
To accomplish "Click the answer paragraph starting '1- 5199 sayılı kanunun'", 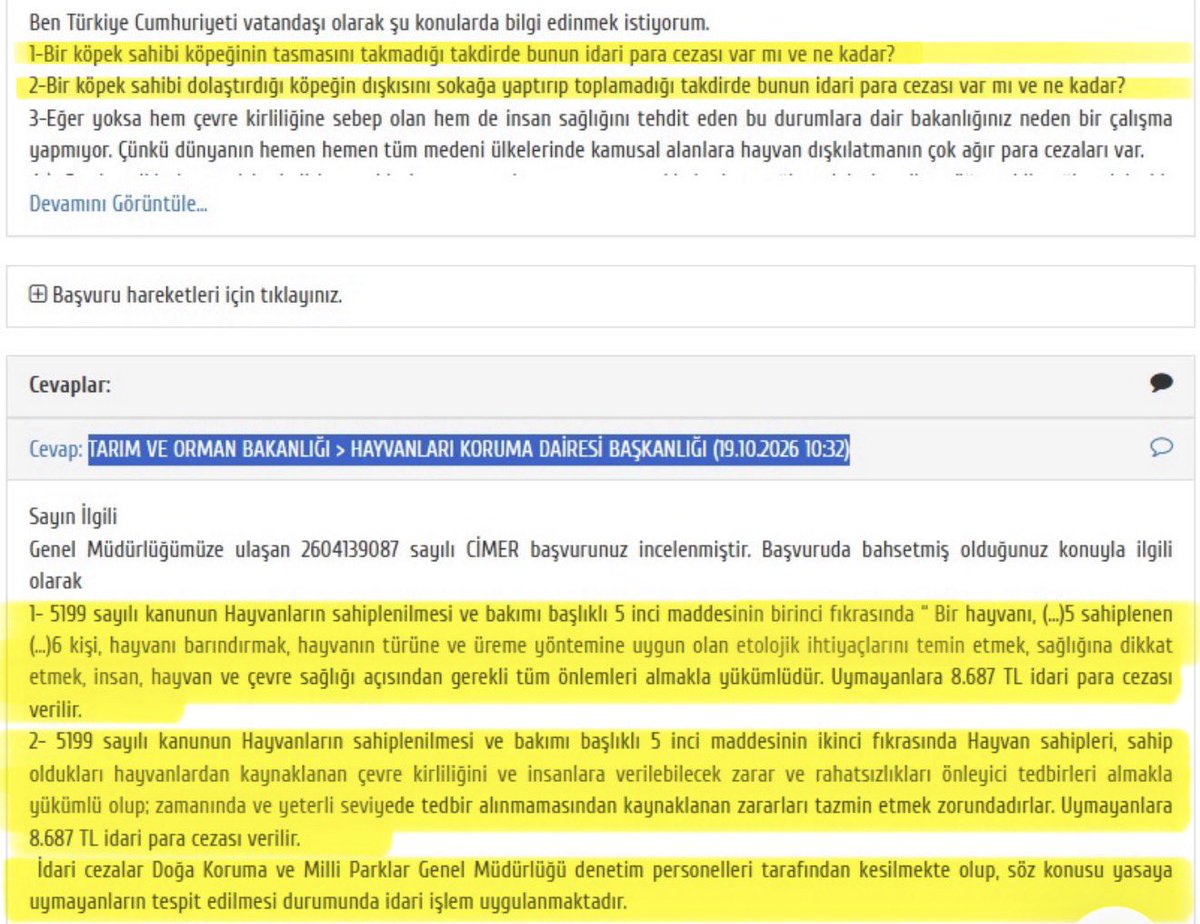I will tap(600, 661).
